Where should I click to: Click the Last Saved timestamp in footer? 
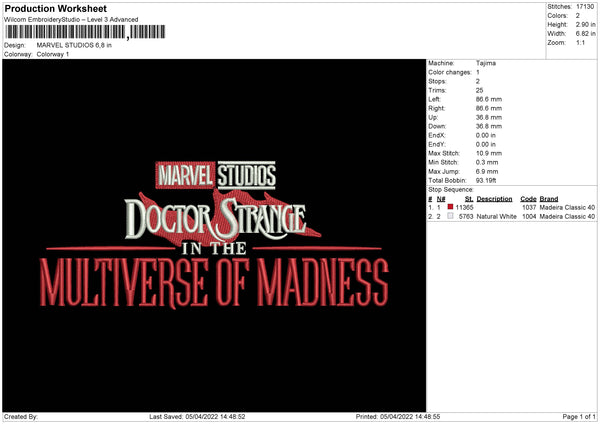(x=197, y=416)
